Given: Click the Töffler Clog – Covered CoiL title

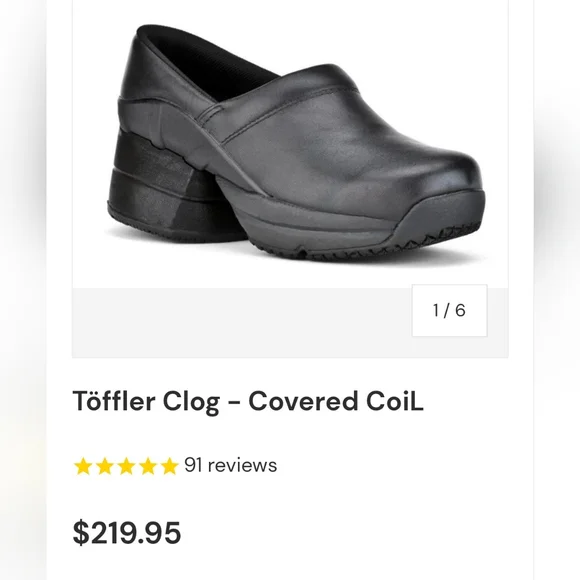Looking at the screenshot, I should click(x=248, y=402).
